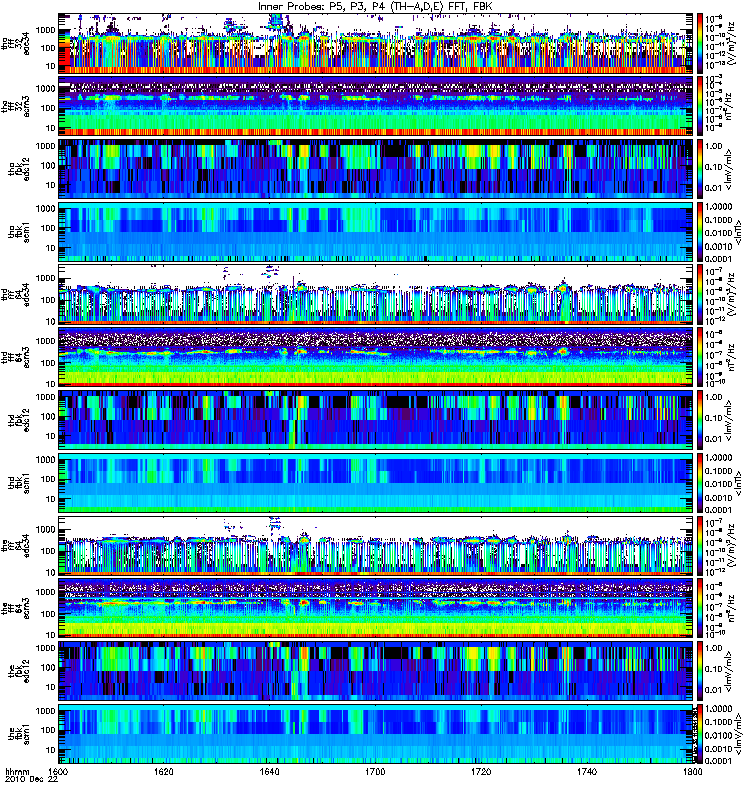Select the the scm3 FFT spectrogram panel
The height and width of the screenshot is (800, 750).
376,609
